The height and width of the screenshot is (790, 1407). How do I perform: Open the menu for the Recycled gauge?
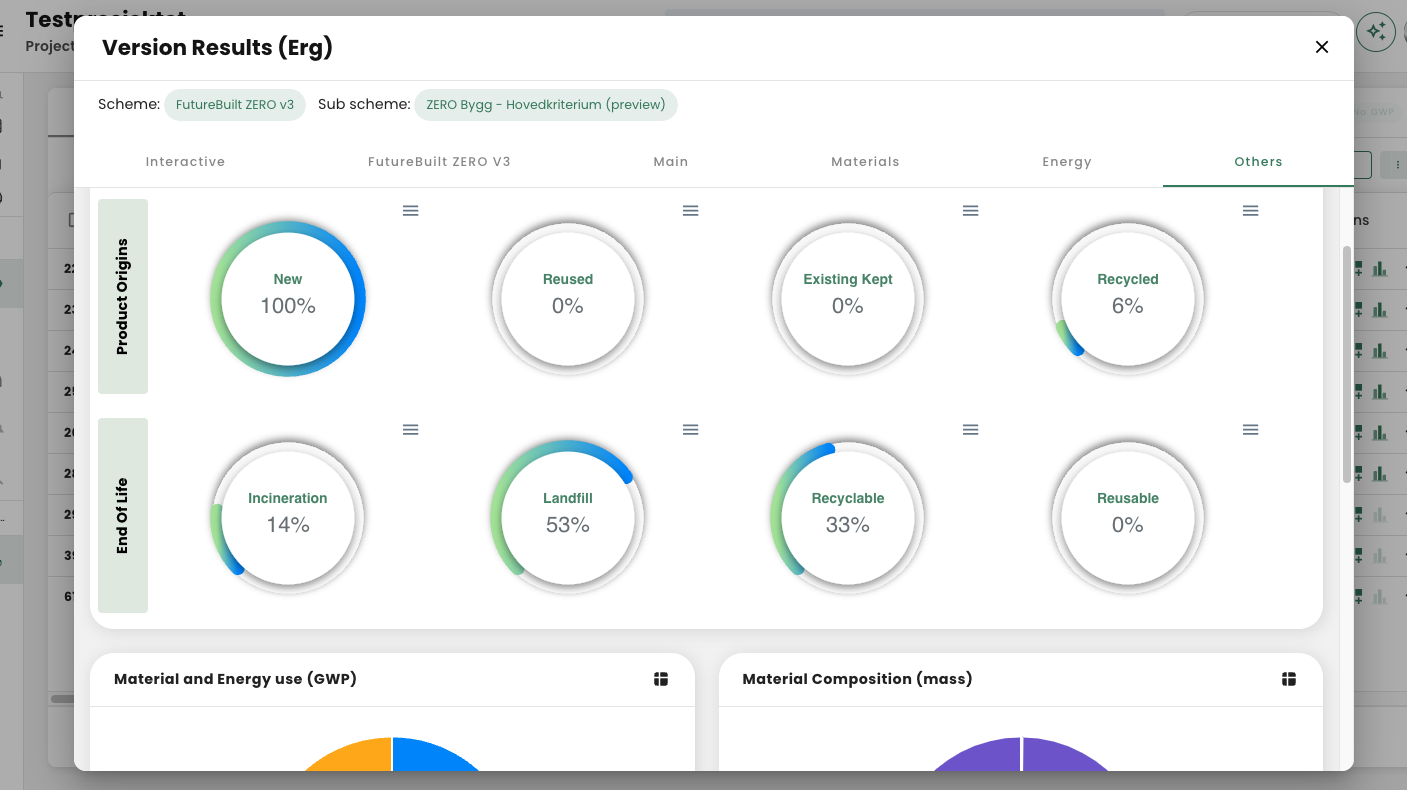[1251, 210]
